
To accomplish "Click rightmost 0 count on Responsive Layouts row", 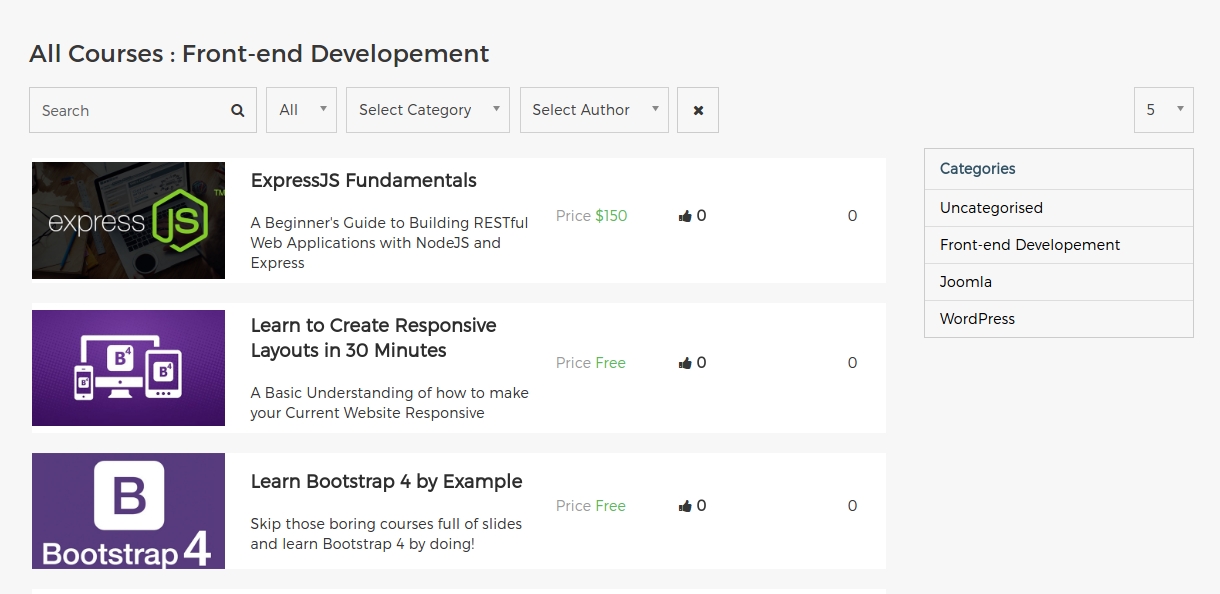I will 852,363.
